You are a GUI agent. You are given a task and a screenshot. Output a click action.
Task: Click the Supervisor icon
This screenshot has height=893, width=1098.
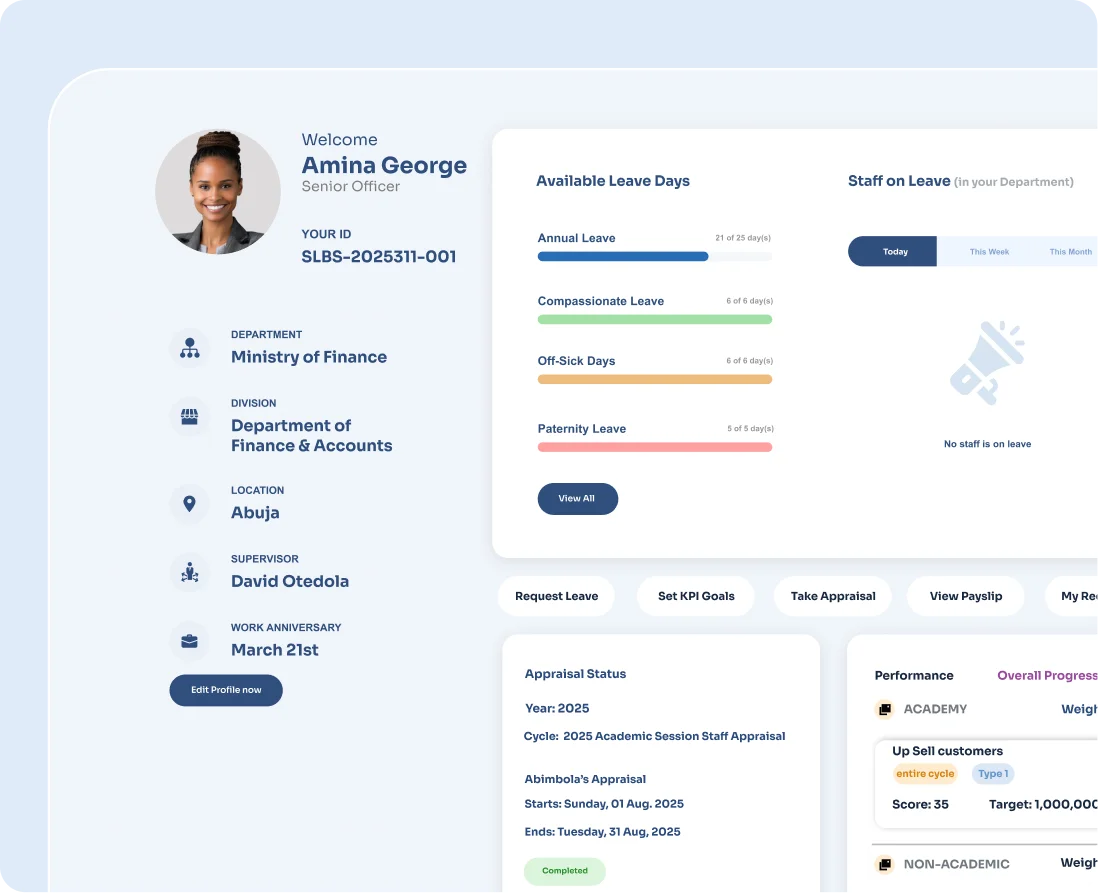pos(189,572)
